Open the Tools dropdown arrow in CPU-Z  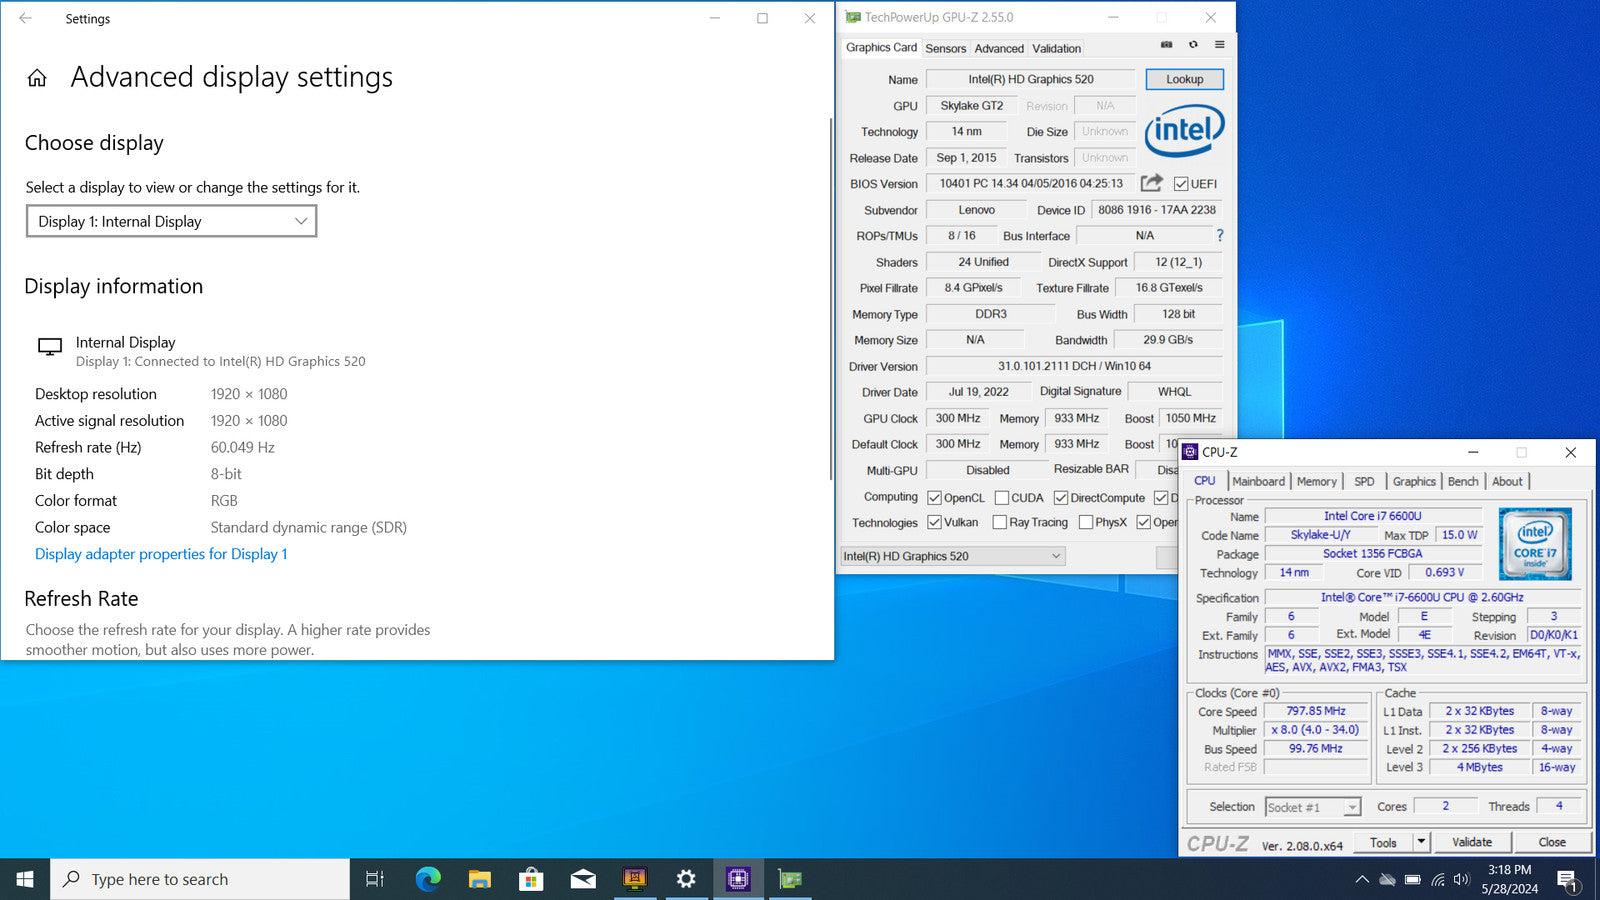pos(1421,842)
